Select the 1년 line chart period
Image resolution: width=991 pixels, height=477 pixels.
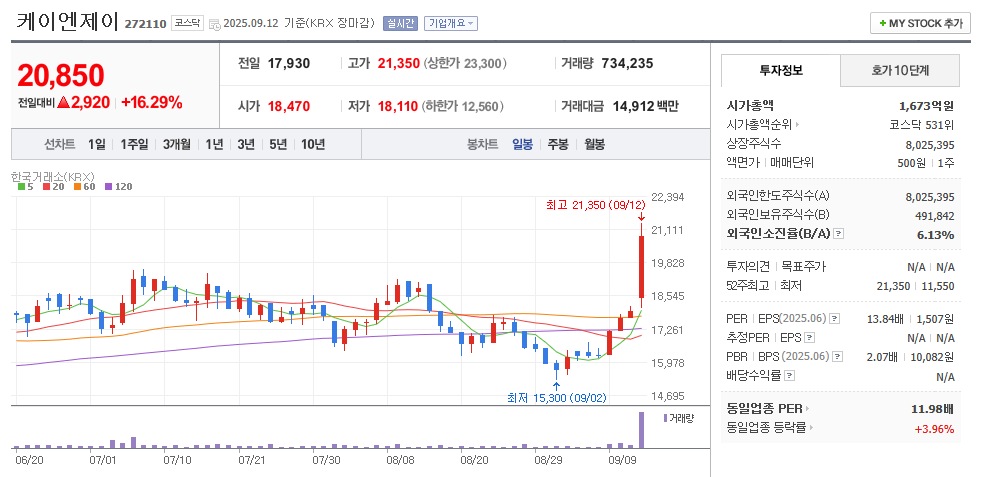click(x=214, y=145)
